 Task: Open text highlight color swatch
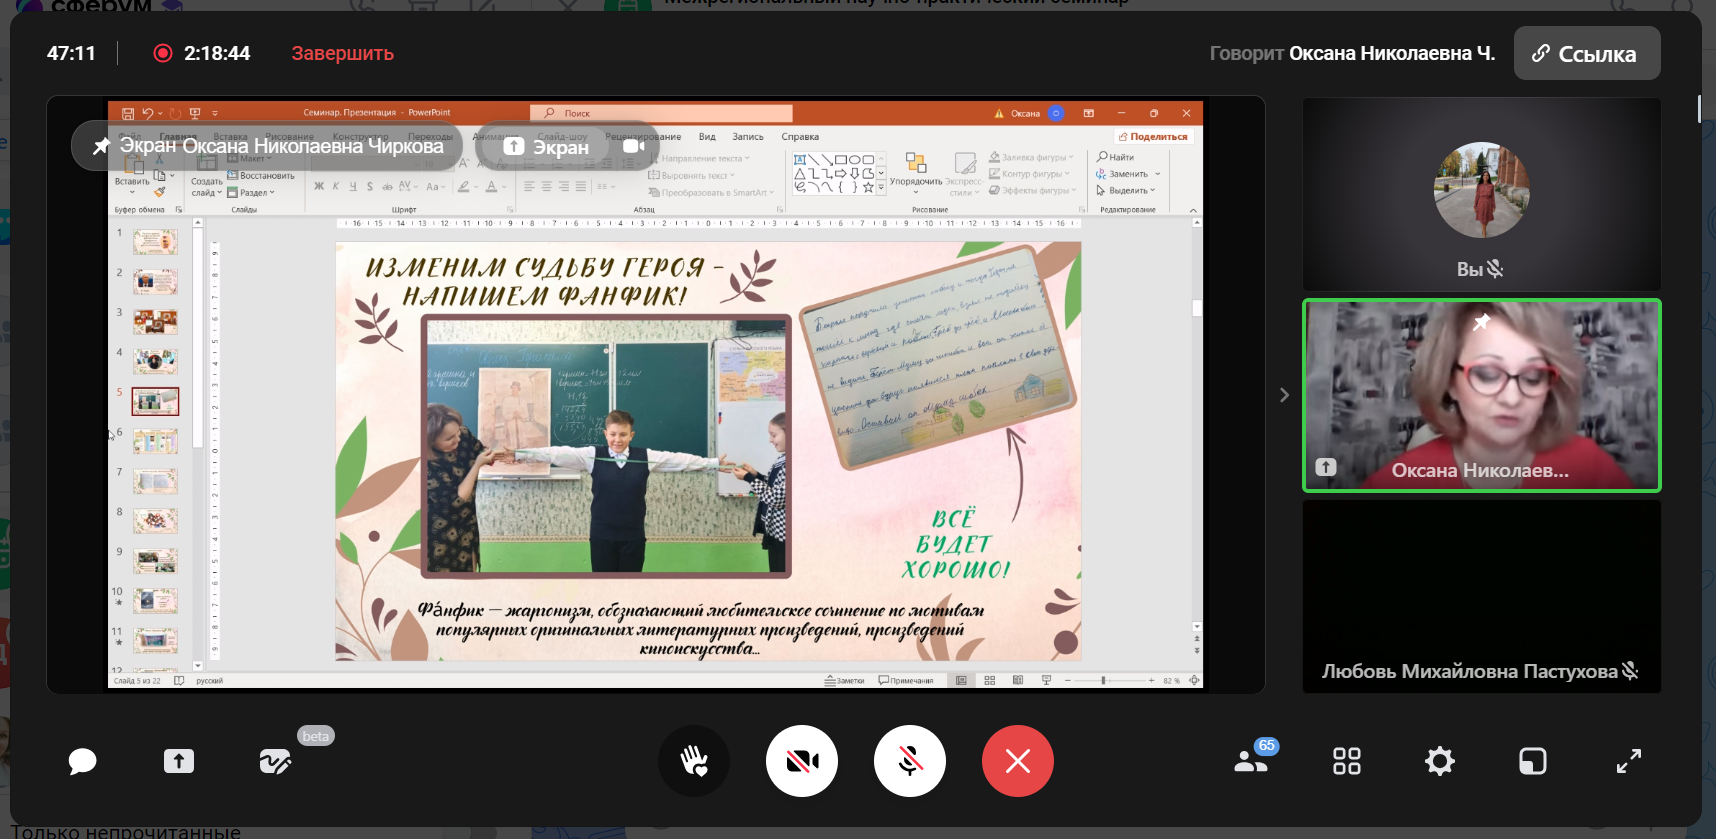tap(463, 186)
